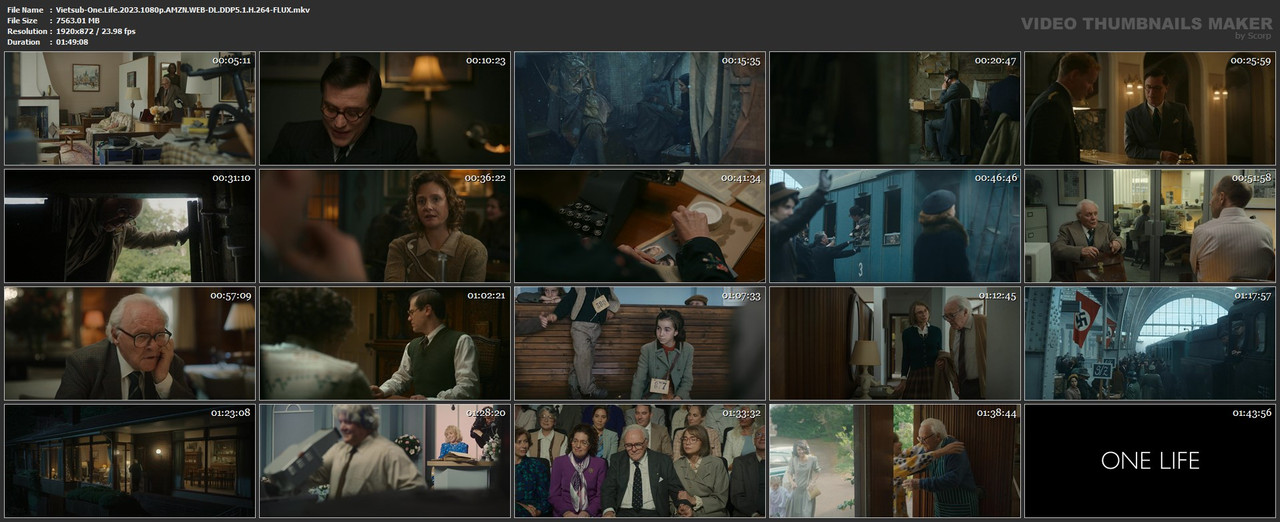Select the duration value 01:49:08
Screen dimensions: 1280x522
pyautogui.click(x=72, y=42)
